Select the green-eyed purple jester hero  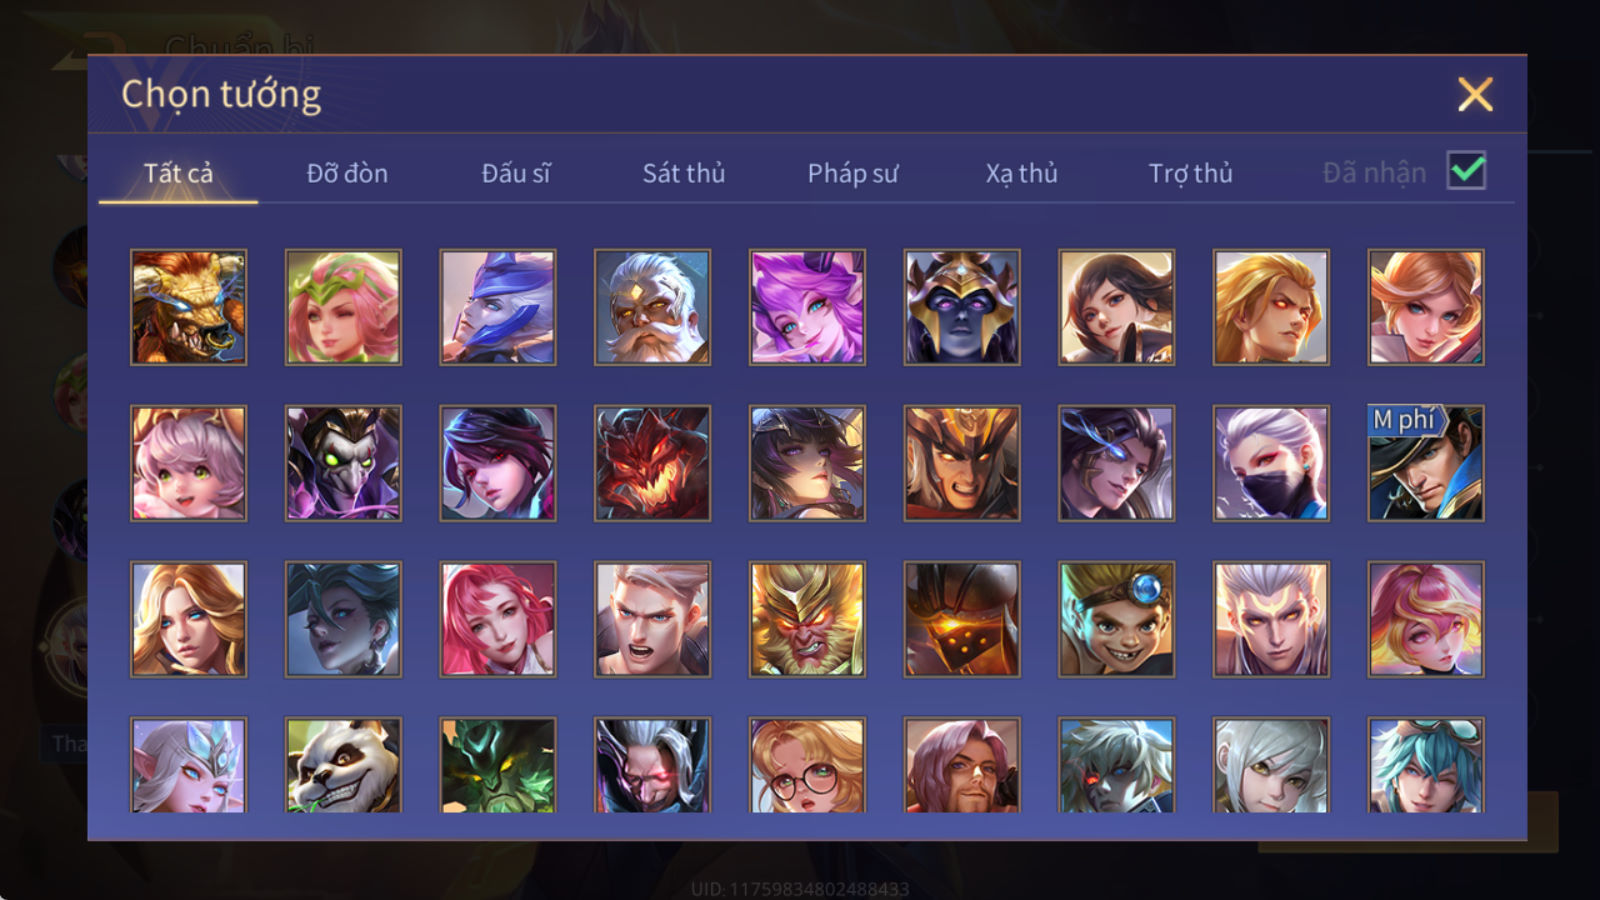coord(343,463)
